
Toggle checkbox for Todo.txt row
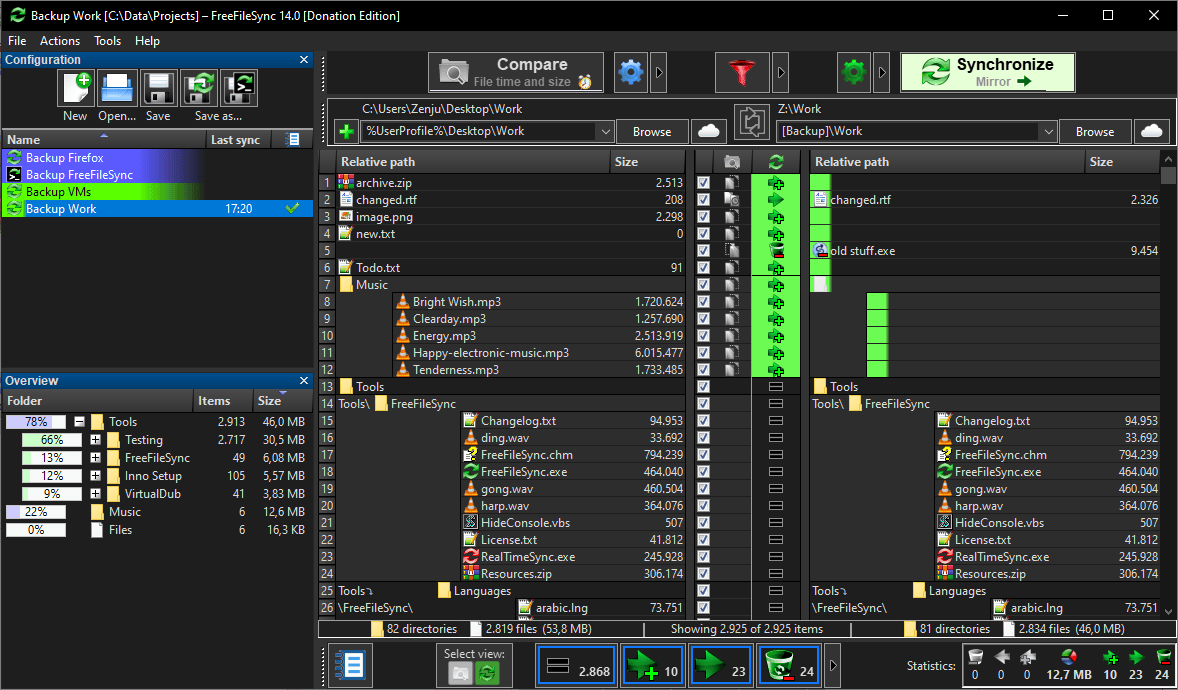pyautogui.click(x=703, y=268)
